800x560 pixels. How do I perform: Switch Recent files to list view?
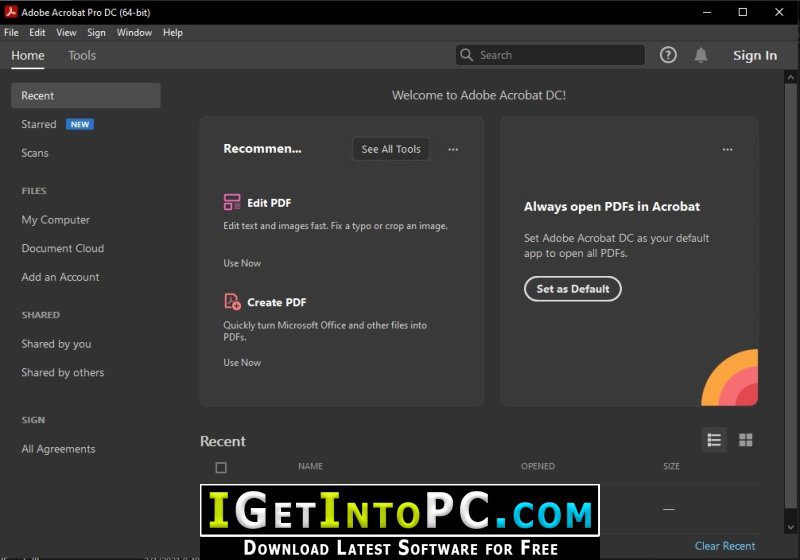[714, 440]
